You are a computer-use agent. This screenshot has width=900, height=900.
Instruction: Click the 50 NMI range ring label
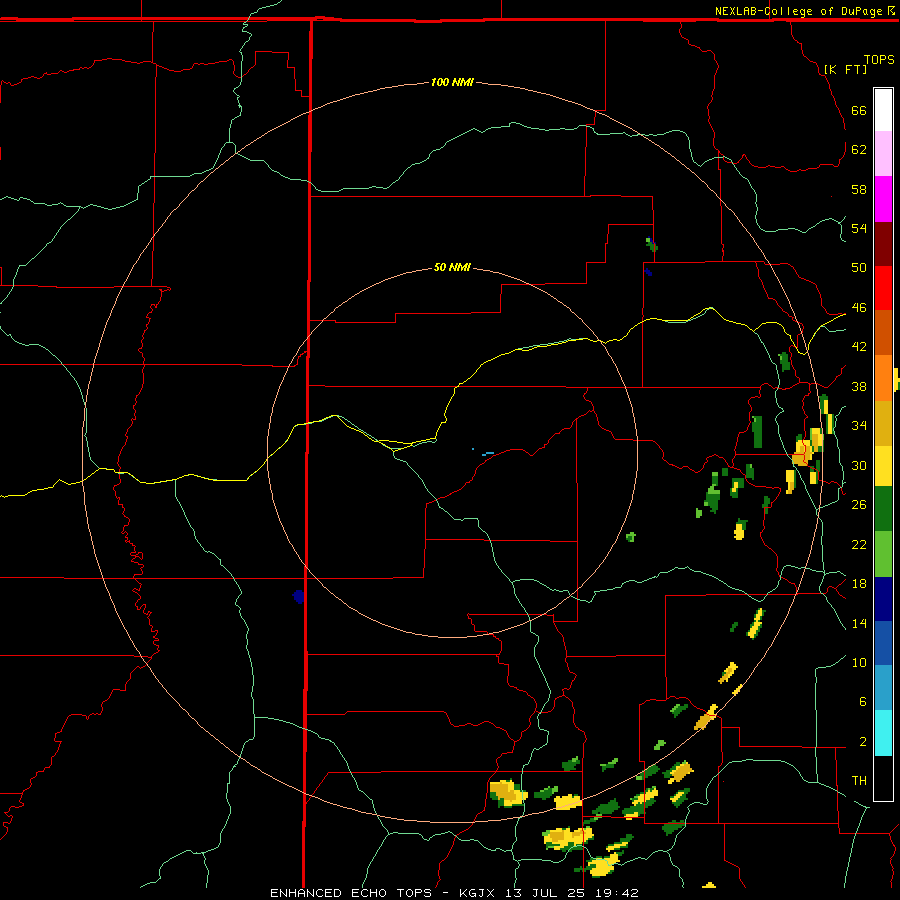coord(452,267)
